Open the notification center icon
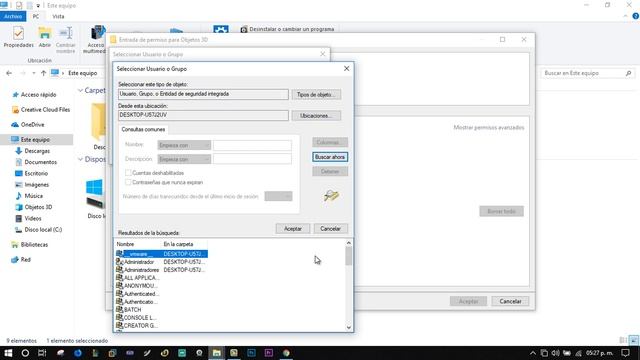Screen dimensions: 640x360 [x=626, y=353]
